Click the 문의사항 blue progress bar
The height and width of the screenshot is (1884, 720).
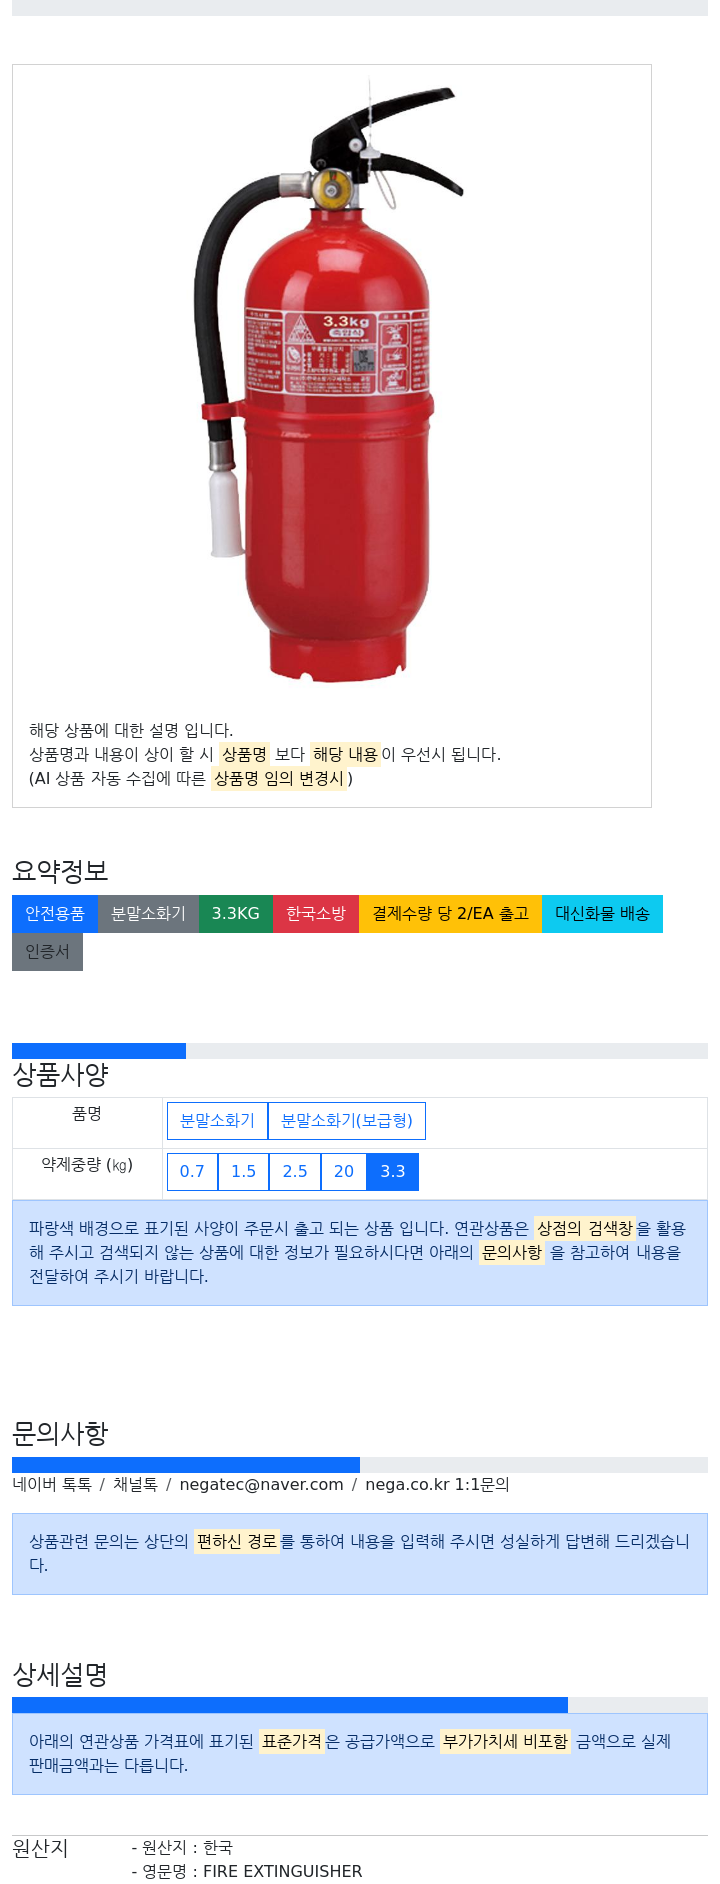[186, 1465]
